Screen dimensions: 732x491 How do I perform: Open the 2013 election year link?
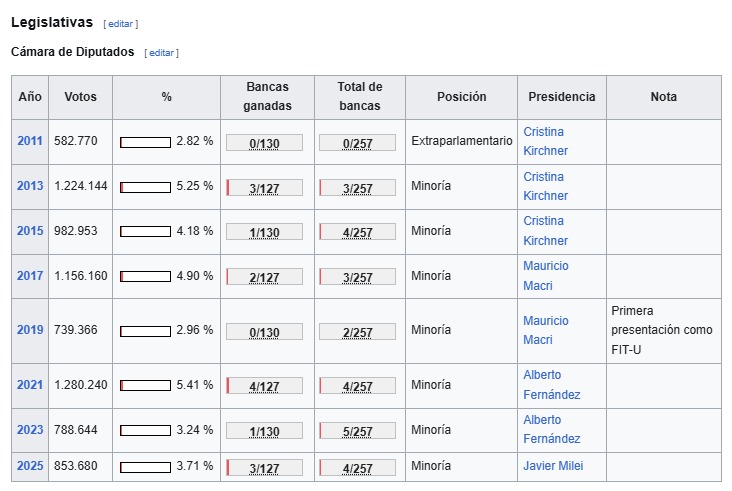(30, 186)
